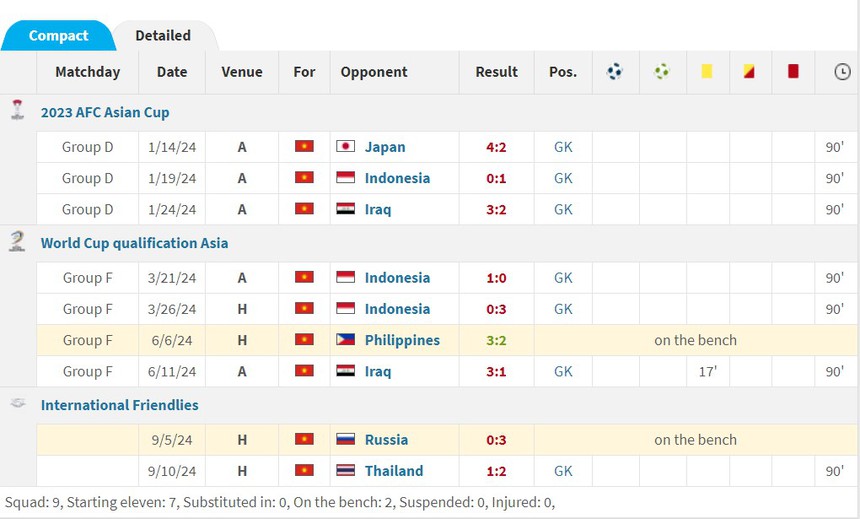The image size is (860, 519).
Task: Open the International Friendlies competition link
Action: [119, 405]
